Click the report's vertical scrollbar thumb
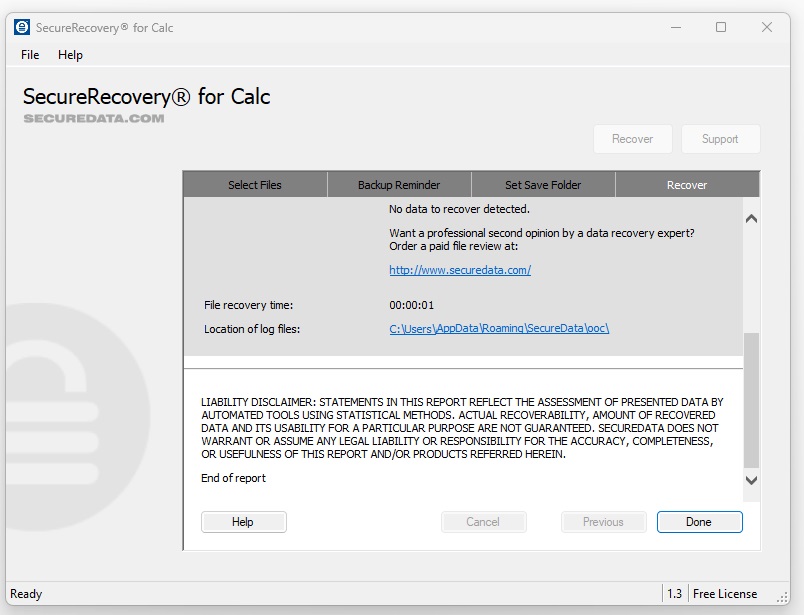 pos(752,400)
